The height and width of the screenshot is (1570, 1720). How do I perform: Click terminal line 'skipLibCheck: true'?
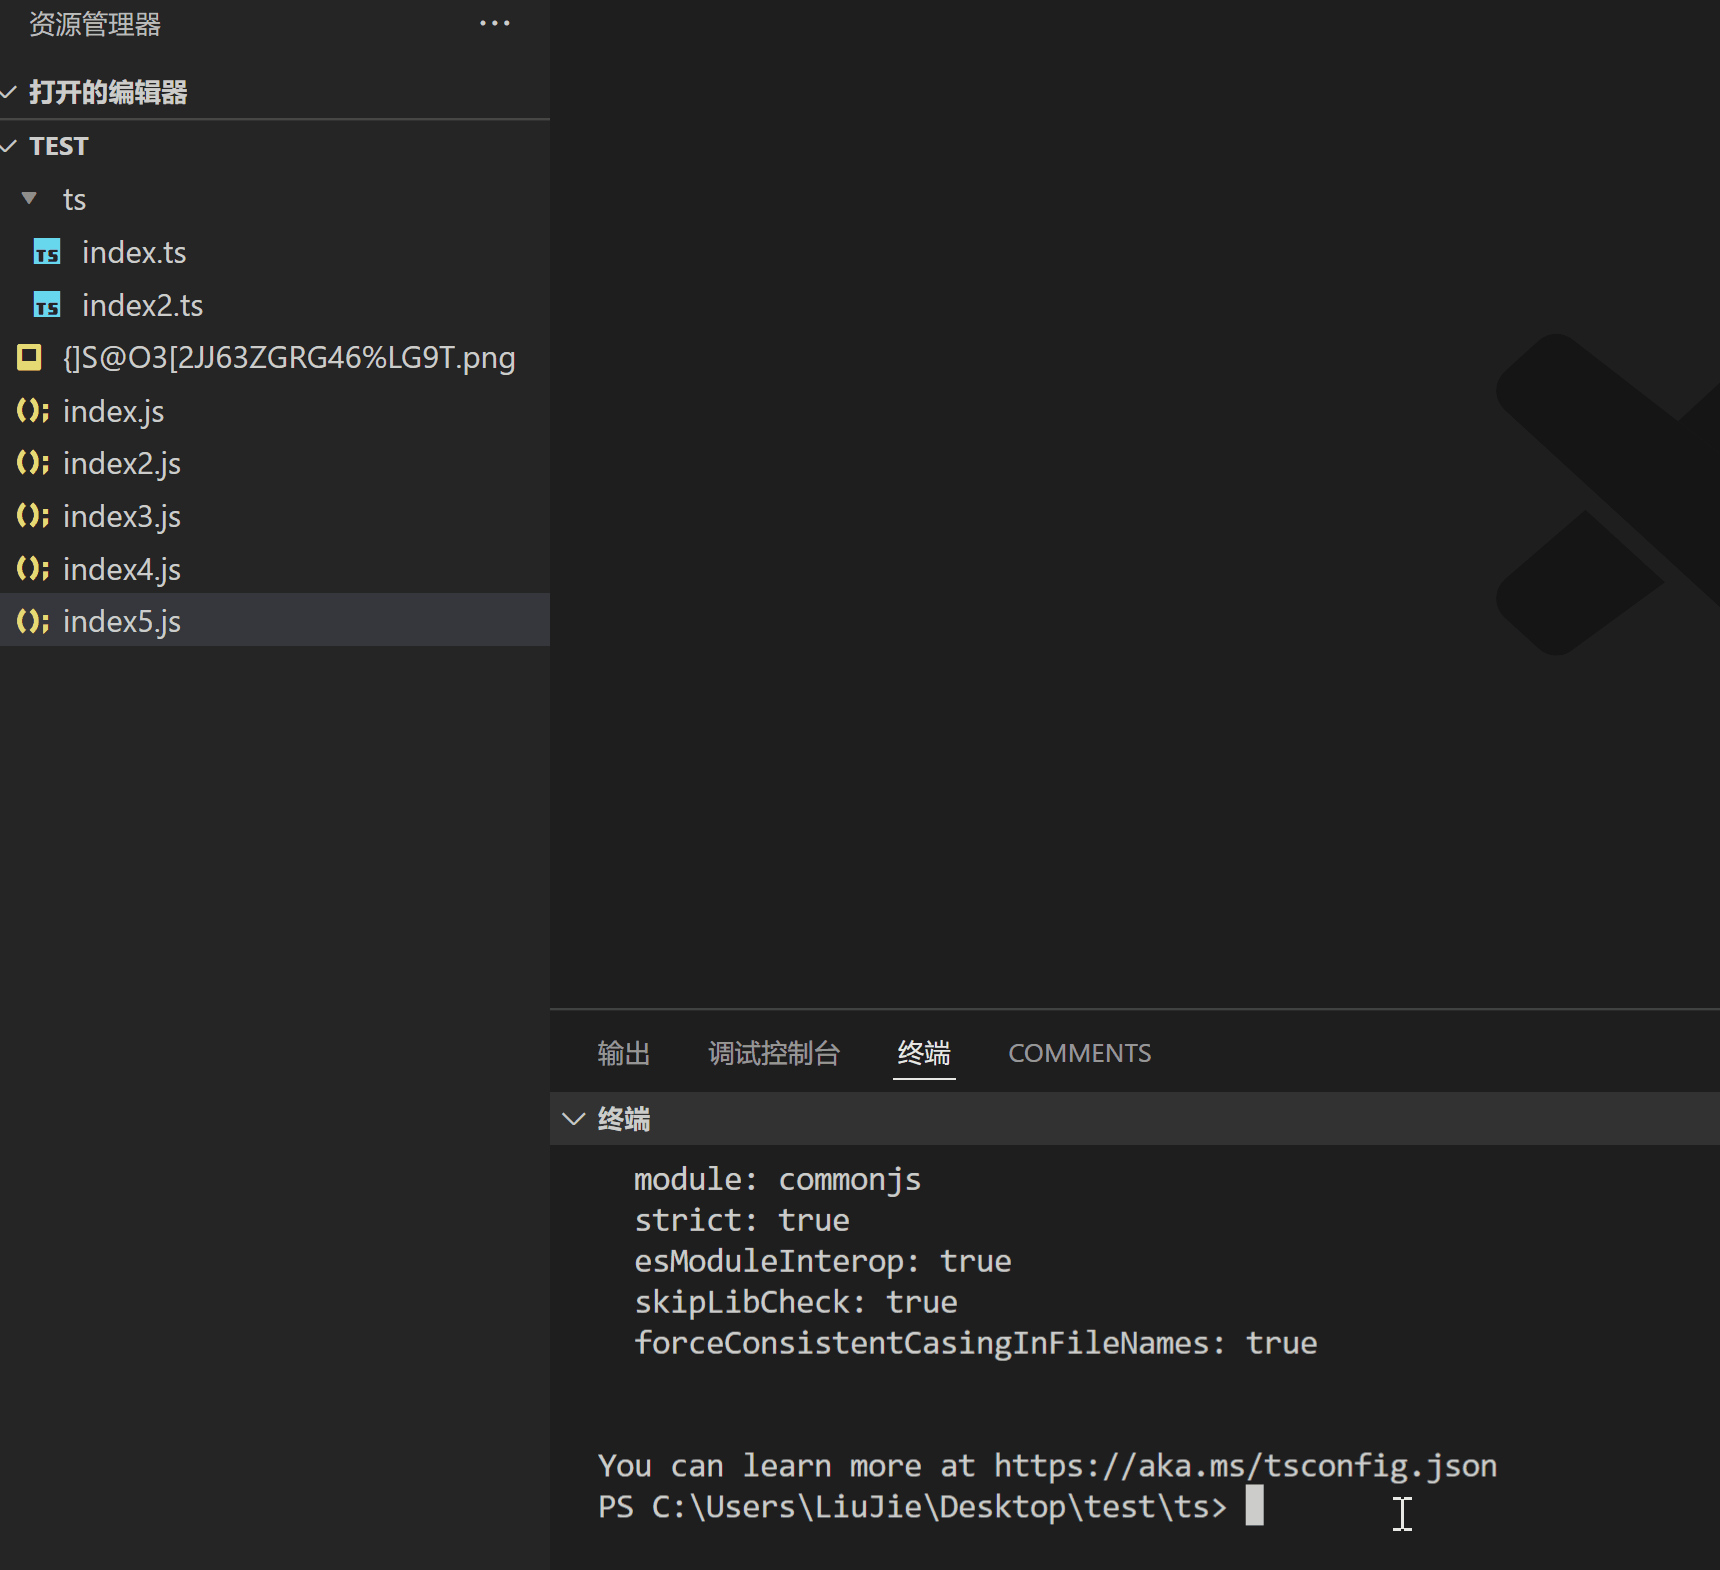pyautogui.click(x=795, y=1302)
